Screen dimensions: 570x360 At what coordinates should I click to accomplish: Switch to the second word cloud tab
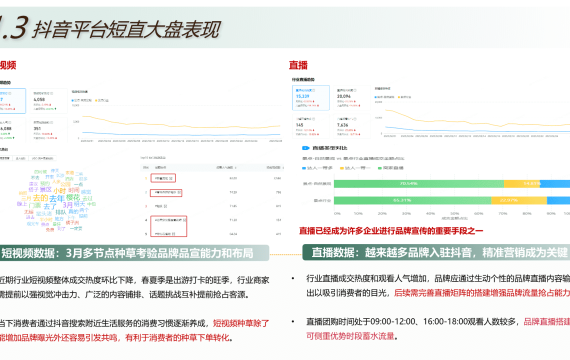coord(20,158)
